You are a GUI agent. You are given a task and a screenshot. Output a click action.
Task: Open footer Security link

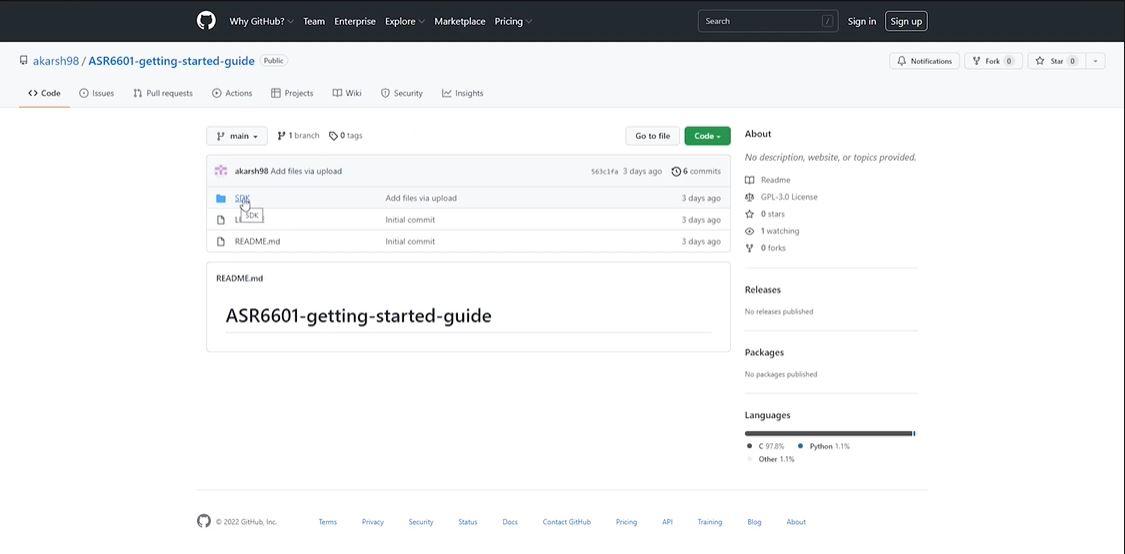tap(420, 522)
